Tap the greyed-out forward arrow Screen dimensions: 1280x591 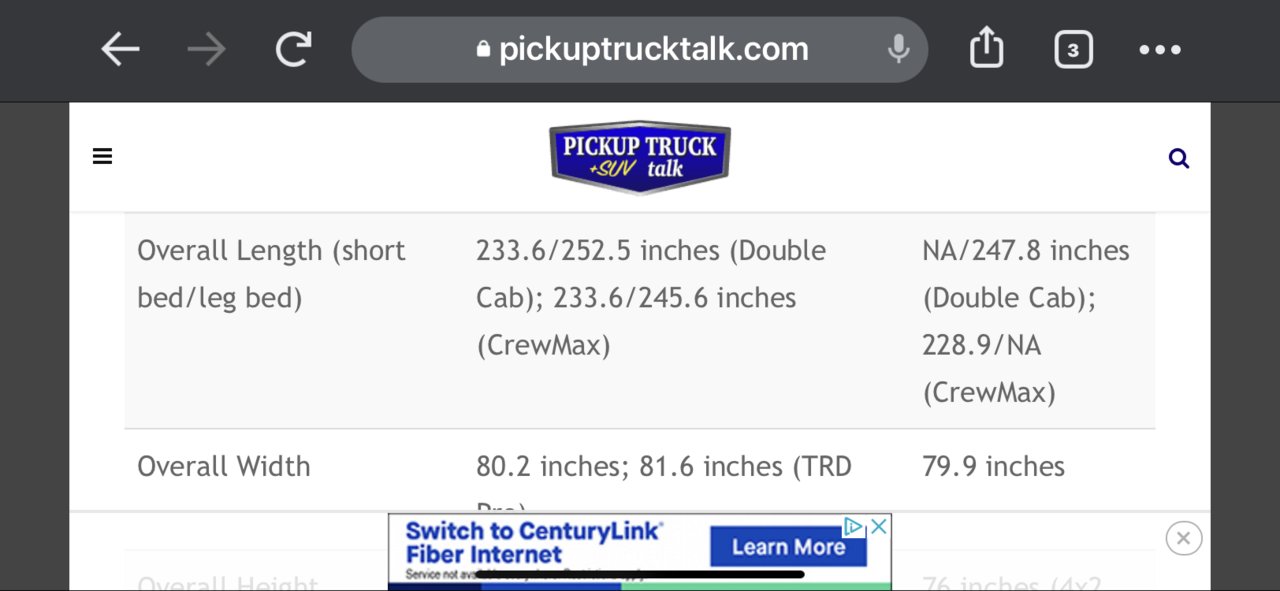[206, 49]
